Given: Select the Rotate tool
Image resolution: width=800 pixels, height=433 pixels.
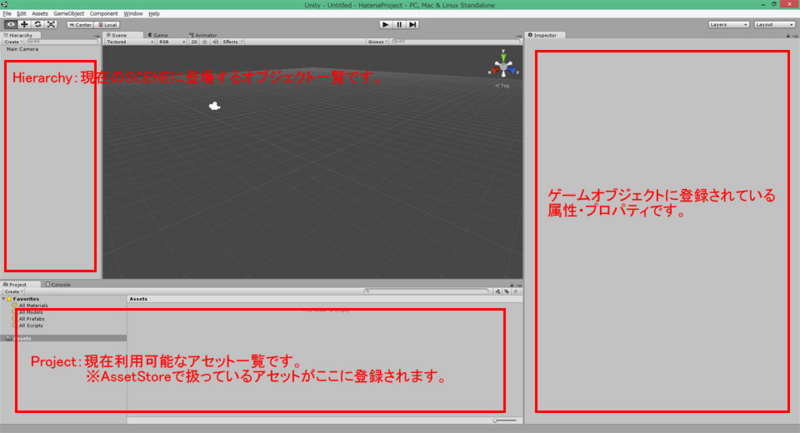Looking at the screenshot, I should pos(38,24).
